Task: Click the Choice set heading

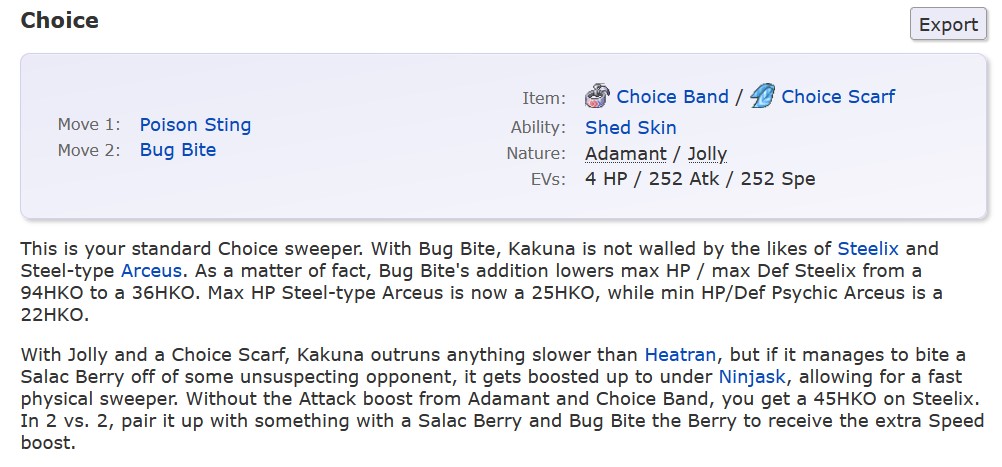Action: point(59,20)
